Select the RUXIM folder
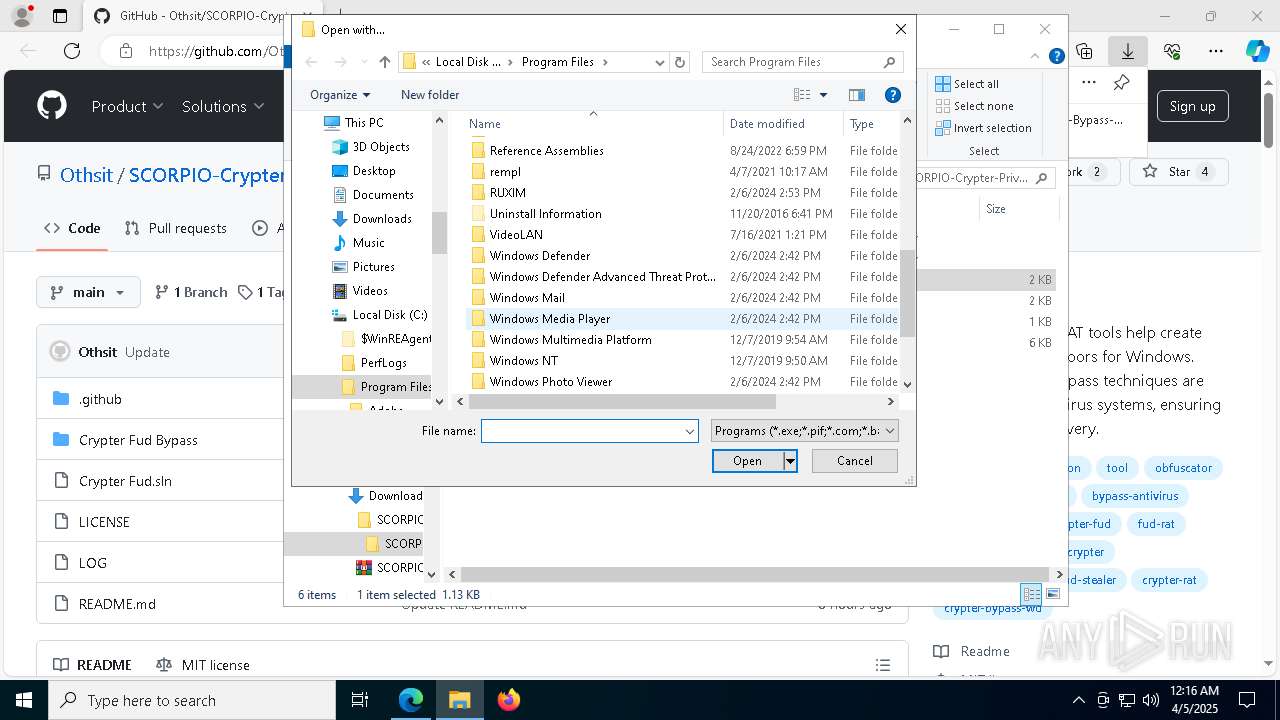Viewport: 1280px width, 720px height. pyautogui.click(x=507, y=193)
